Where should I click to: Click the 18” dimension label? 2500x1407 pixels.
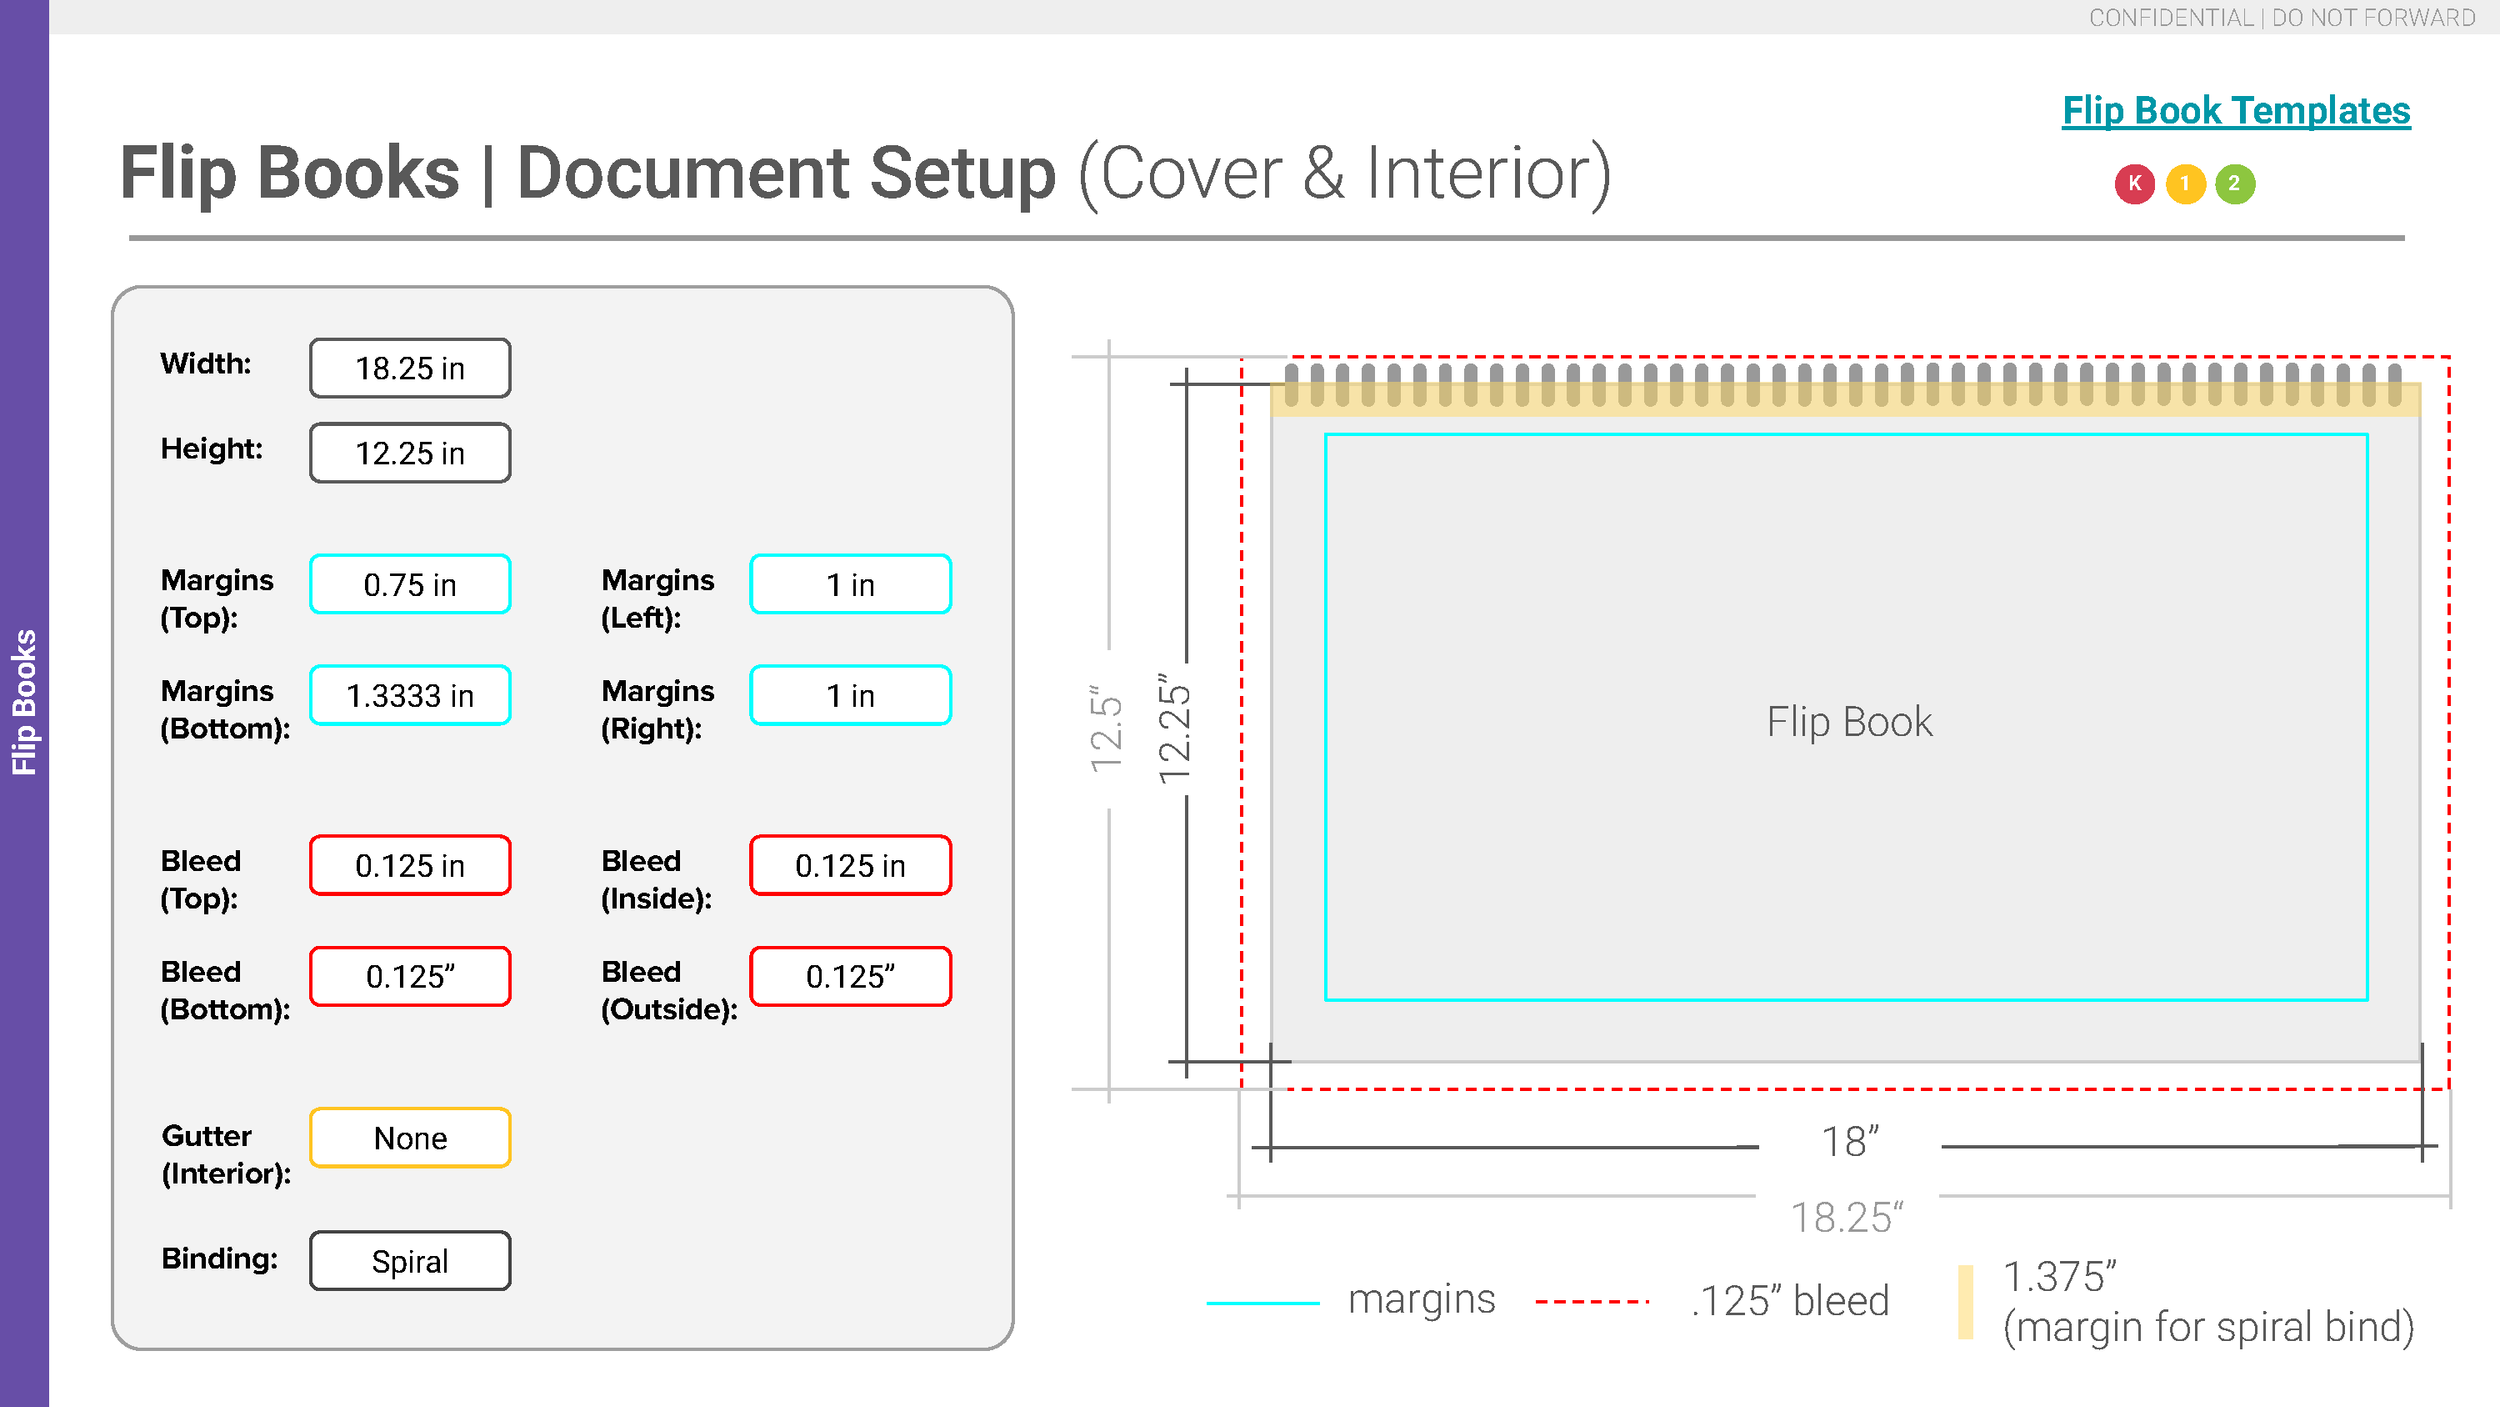1850,1141
